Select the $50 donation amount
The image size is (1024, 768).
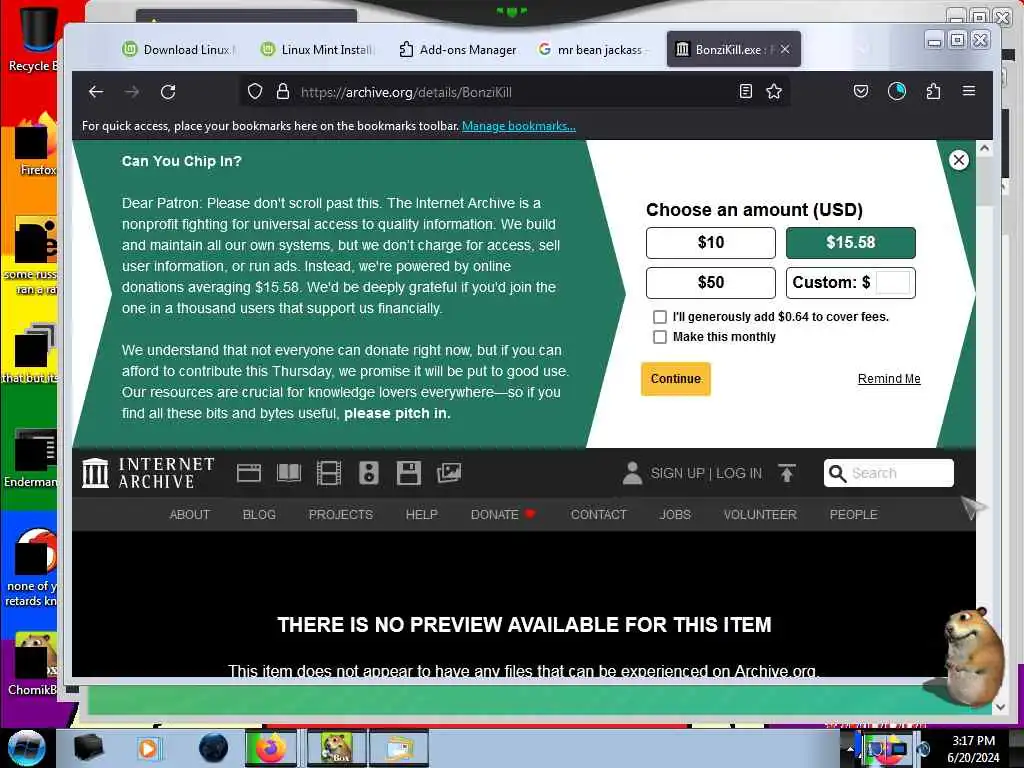(711, 283)
